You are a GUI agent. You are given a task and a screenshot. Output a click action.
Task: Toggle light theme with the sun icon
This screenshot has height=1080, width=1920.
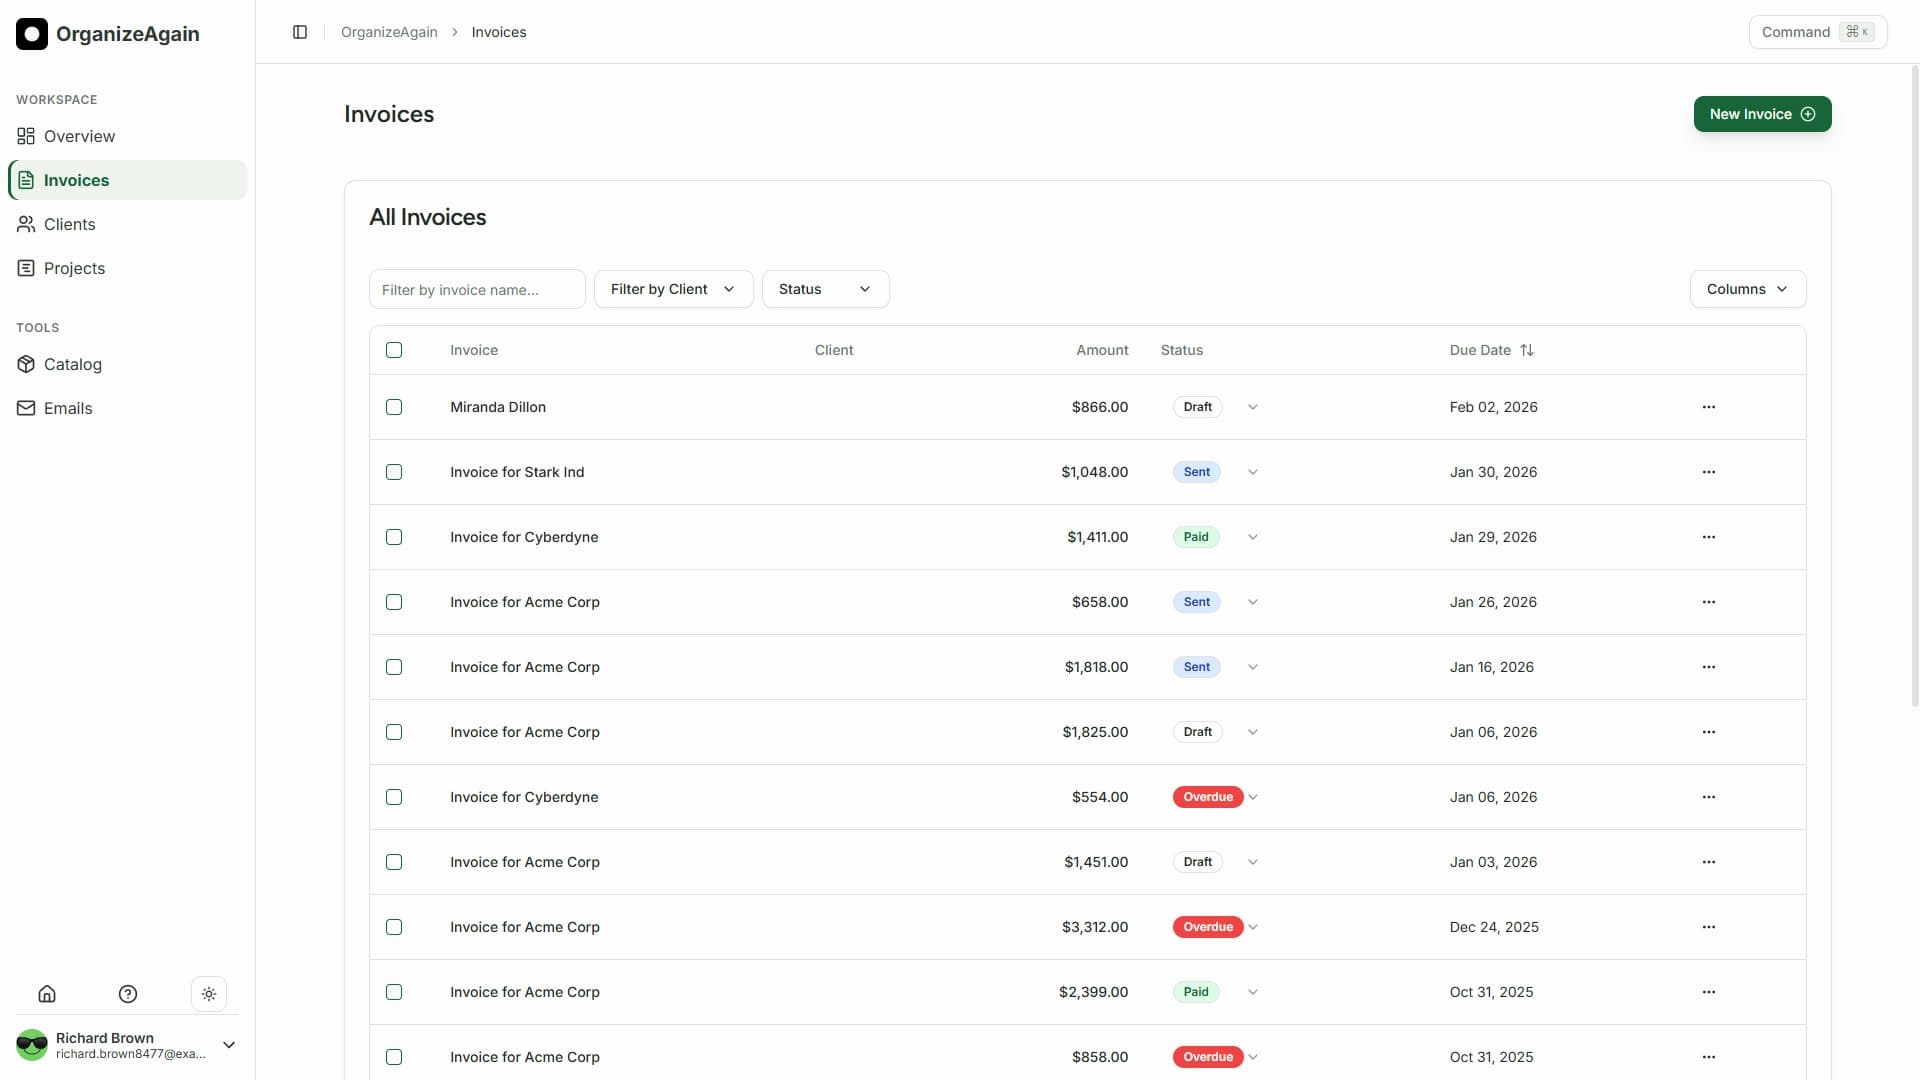(209, 993)
